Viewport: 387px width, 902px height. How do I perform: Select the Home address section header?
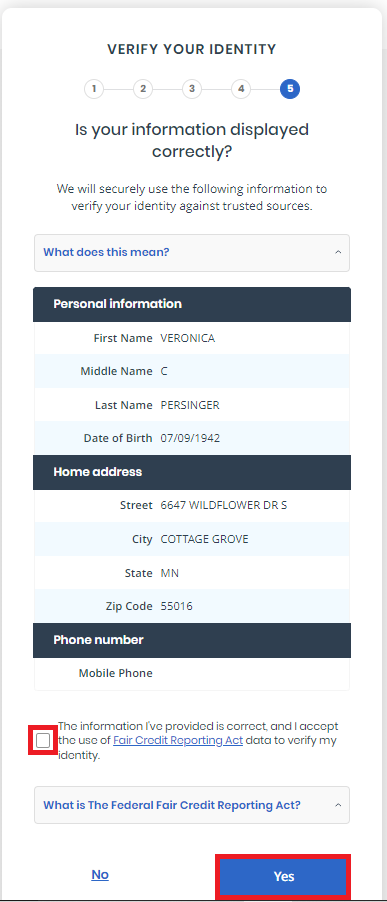click(x=192, y=472)
